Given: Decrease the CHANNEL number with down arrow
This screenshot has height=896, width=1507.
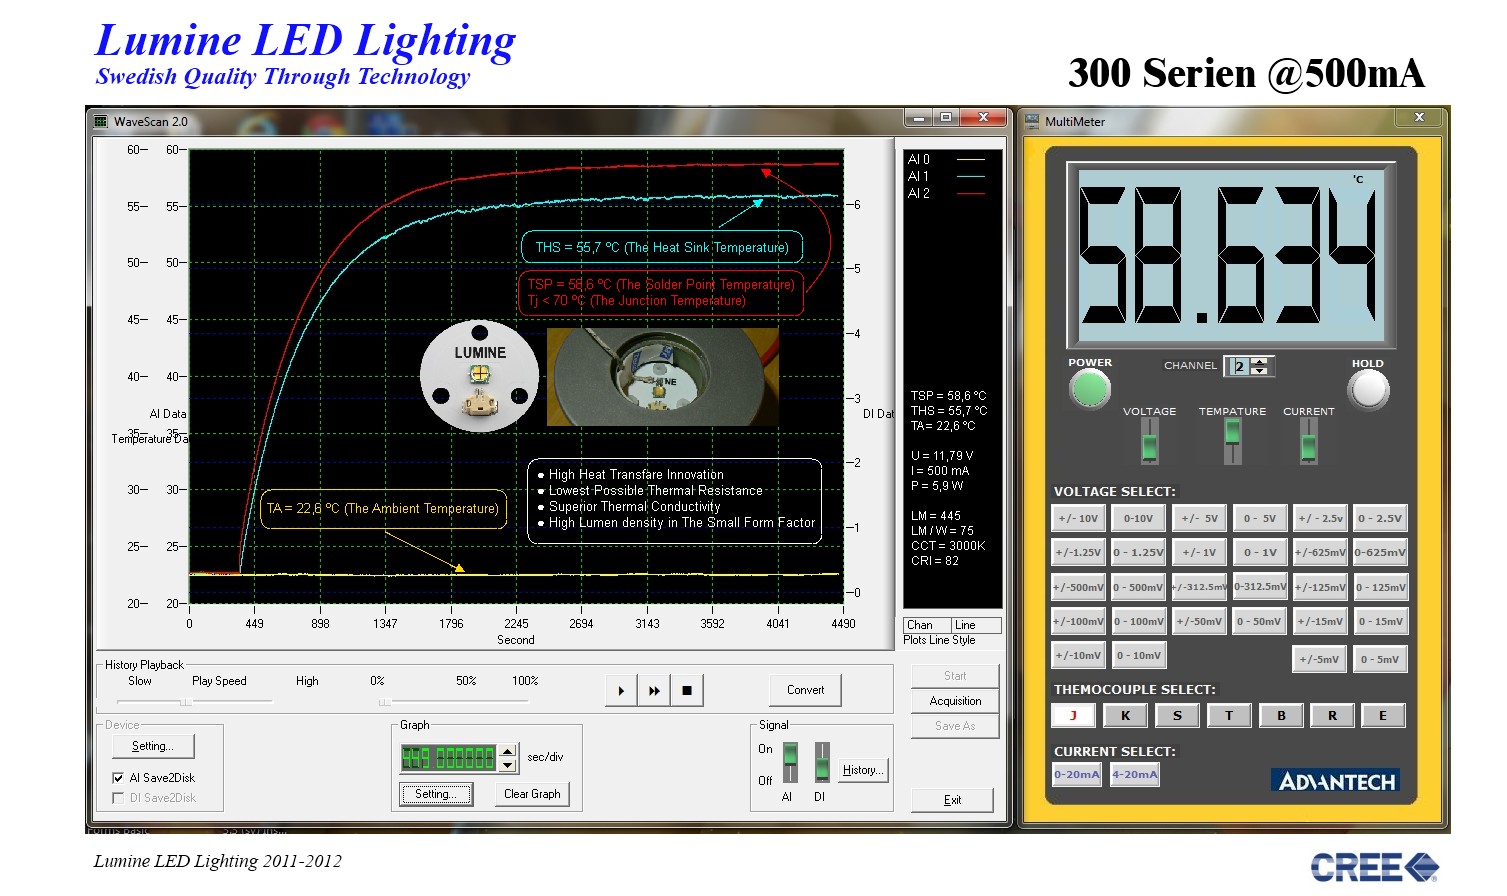Looking at the screenshot, I should point(1259,371).
